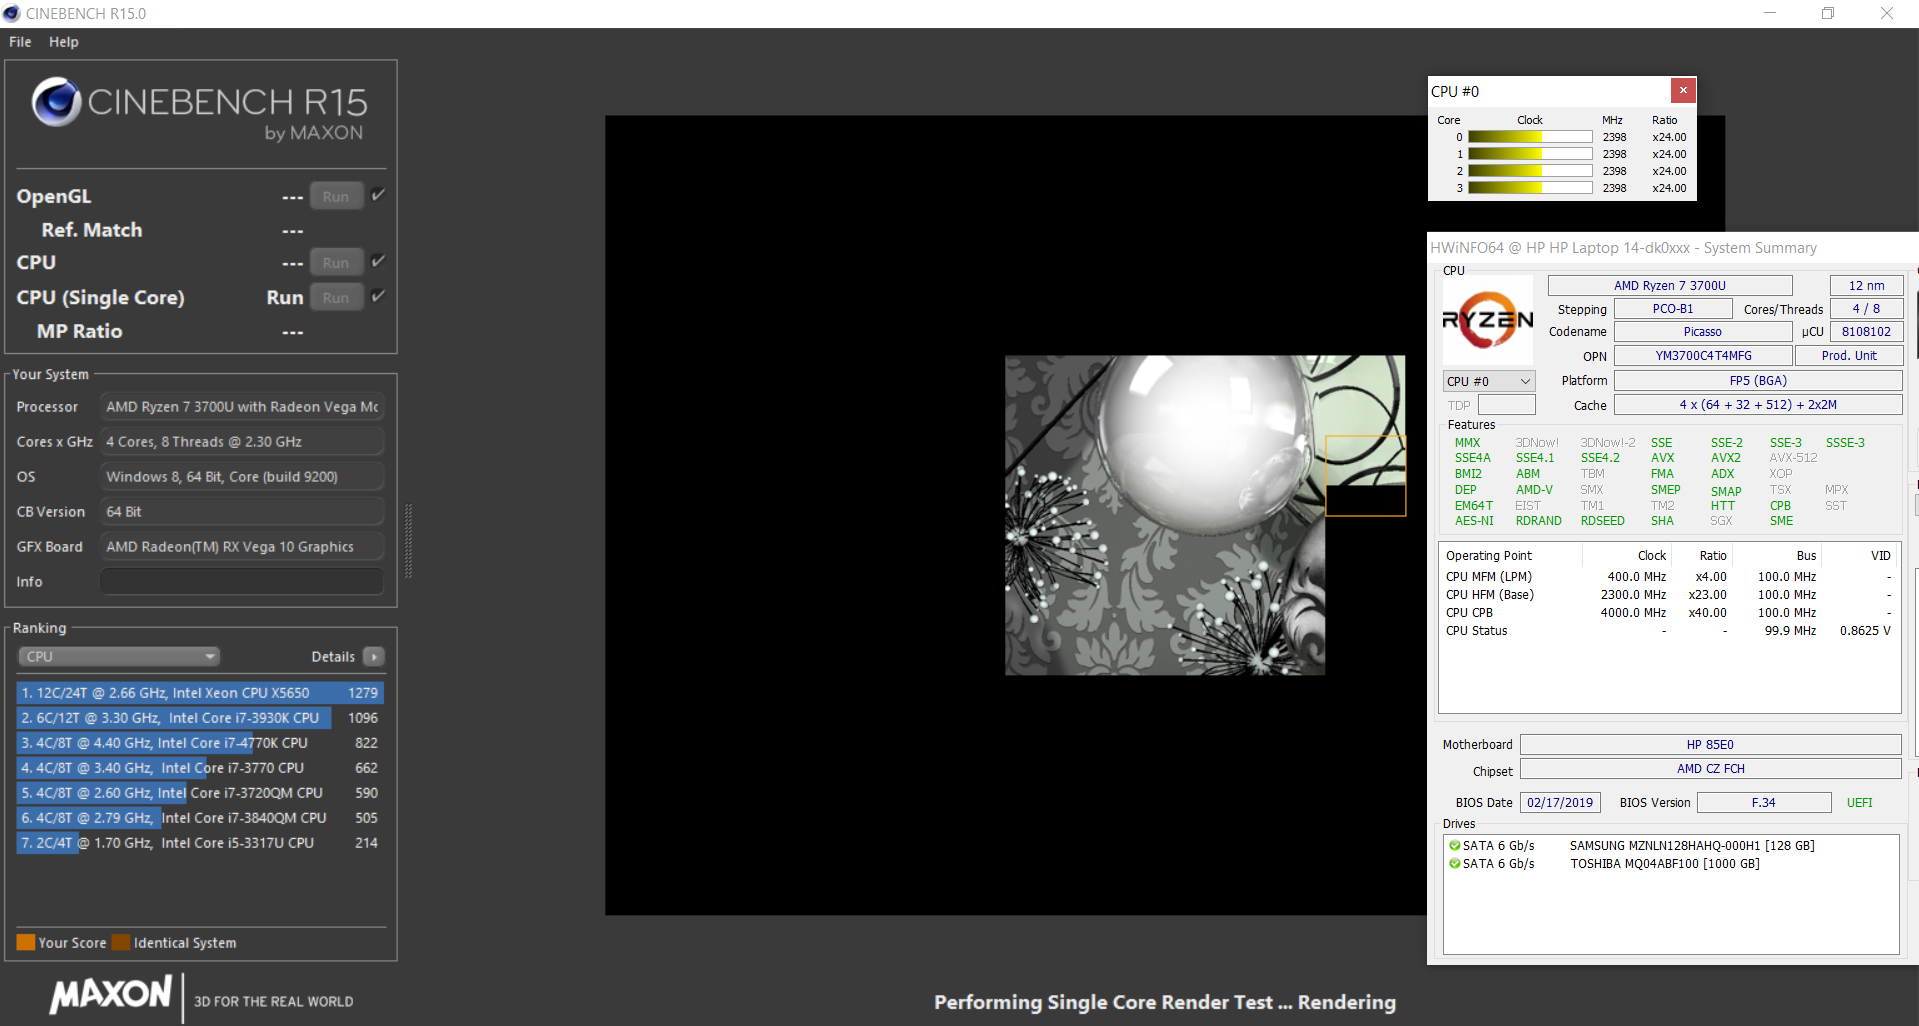Select ranking row Intel Core i7-4770K CPU
This screenshot has width=1919, height=1026.
pos(200,743)
